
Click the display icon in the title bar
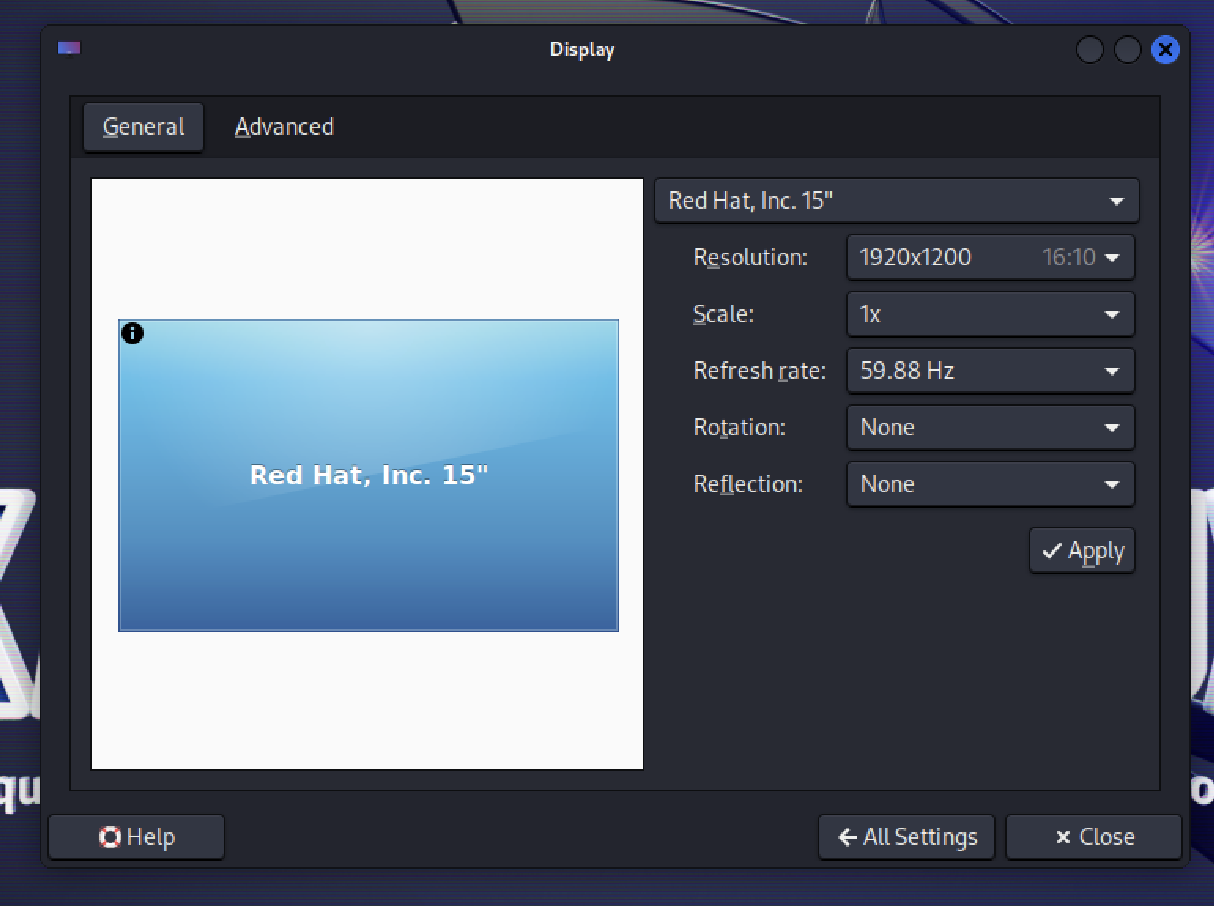pos(69,48)
